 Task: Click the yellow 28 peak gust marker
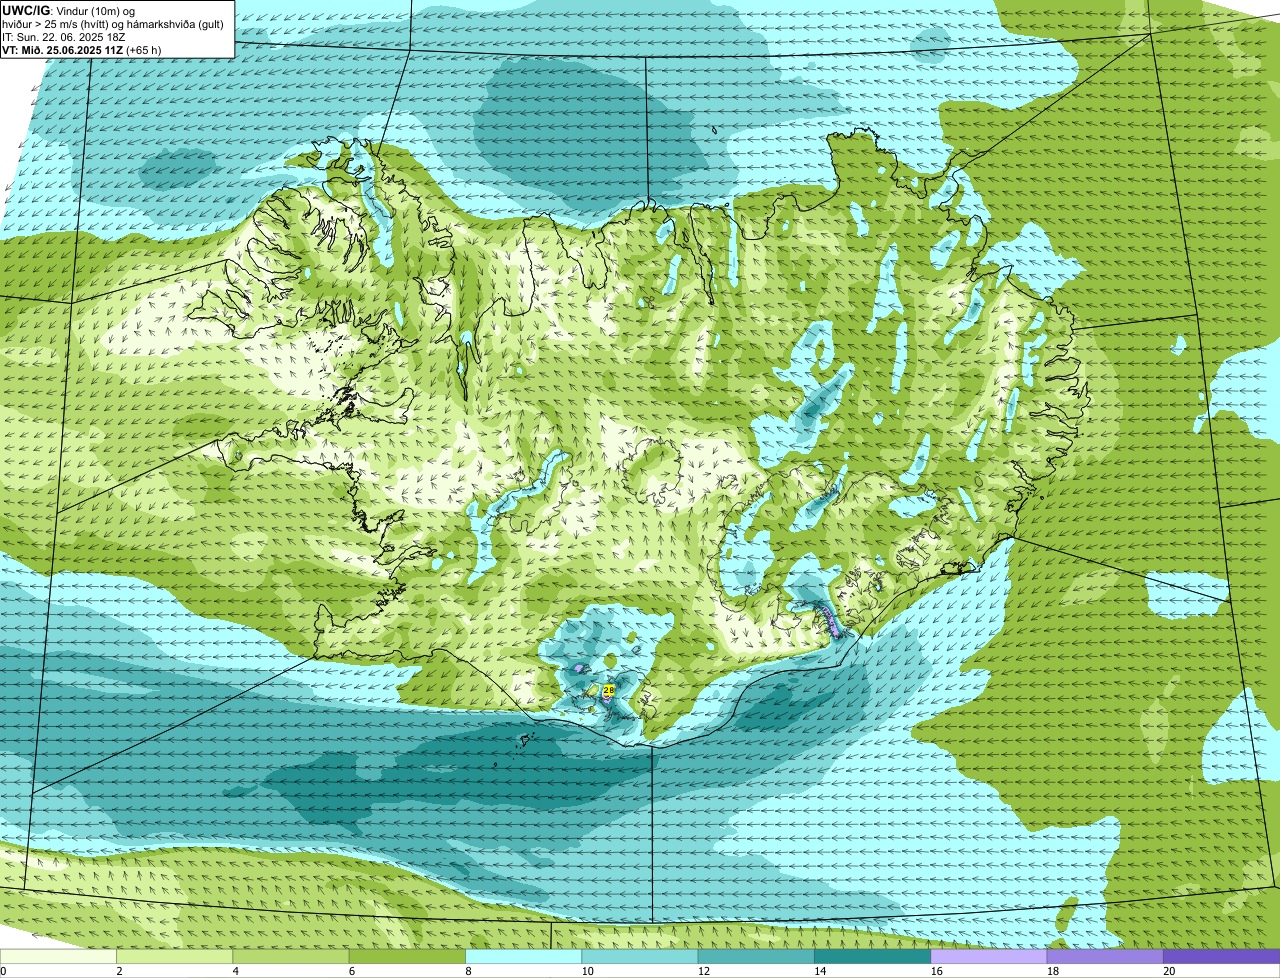coord(609,690)
